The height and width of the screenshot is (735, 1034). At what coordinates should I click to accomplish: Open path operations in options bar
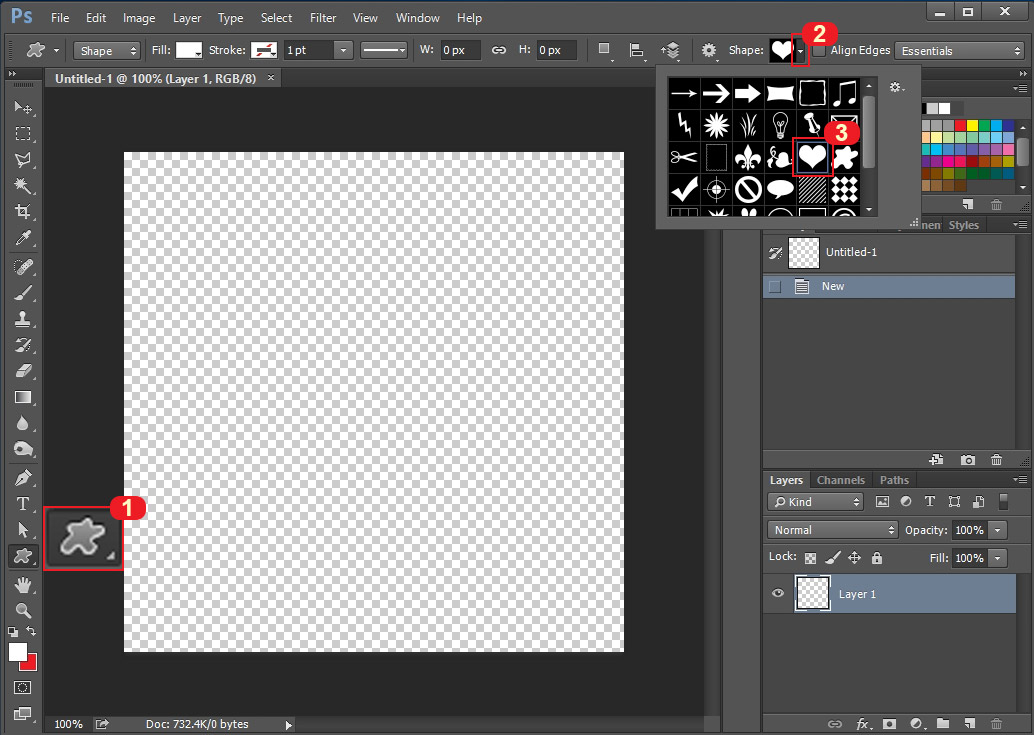[604, 50]
